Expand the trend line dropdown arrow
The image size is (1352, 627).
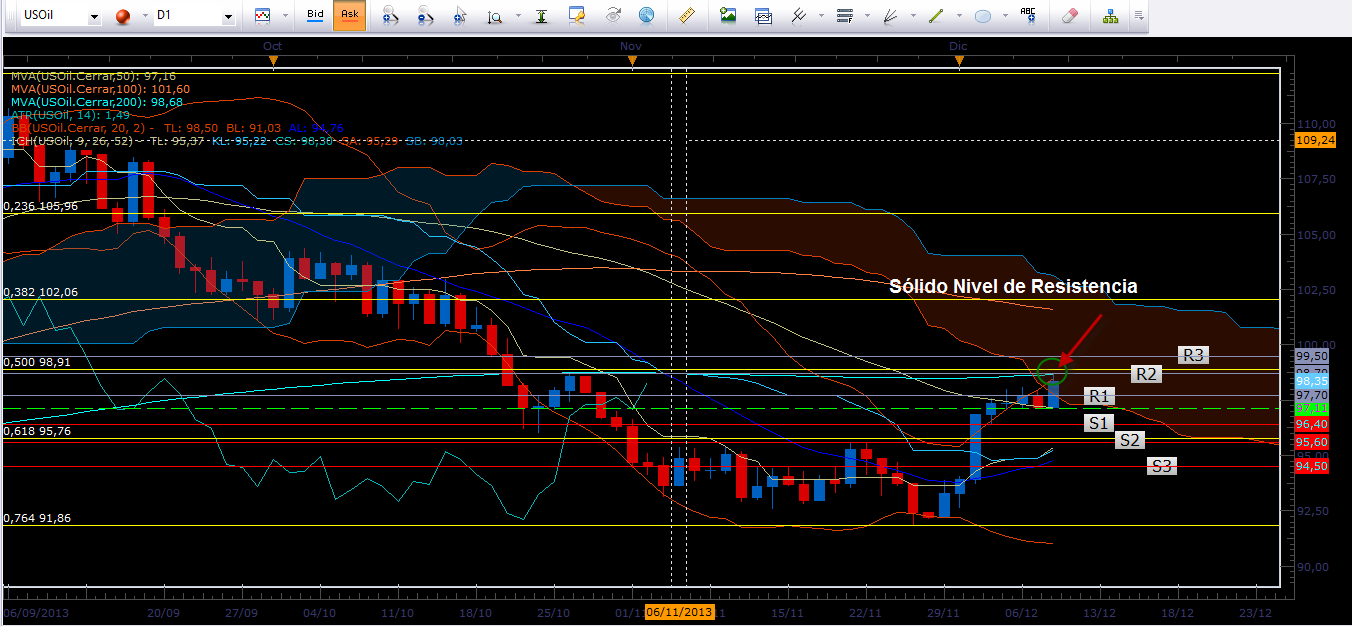958,17
